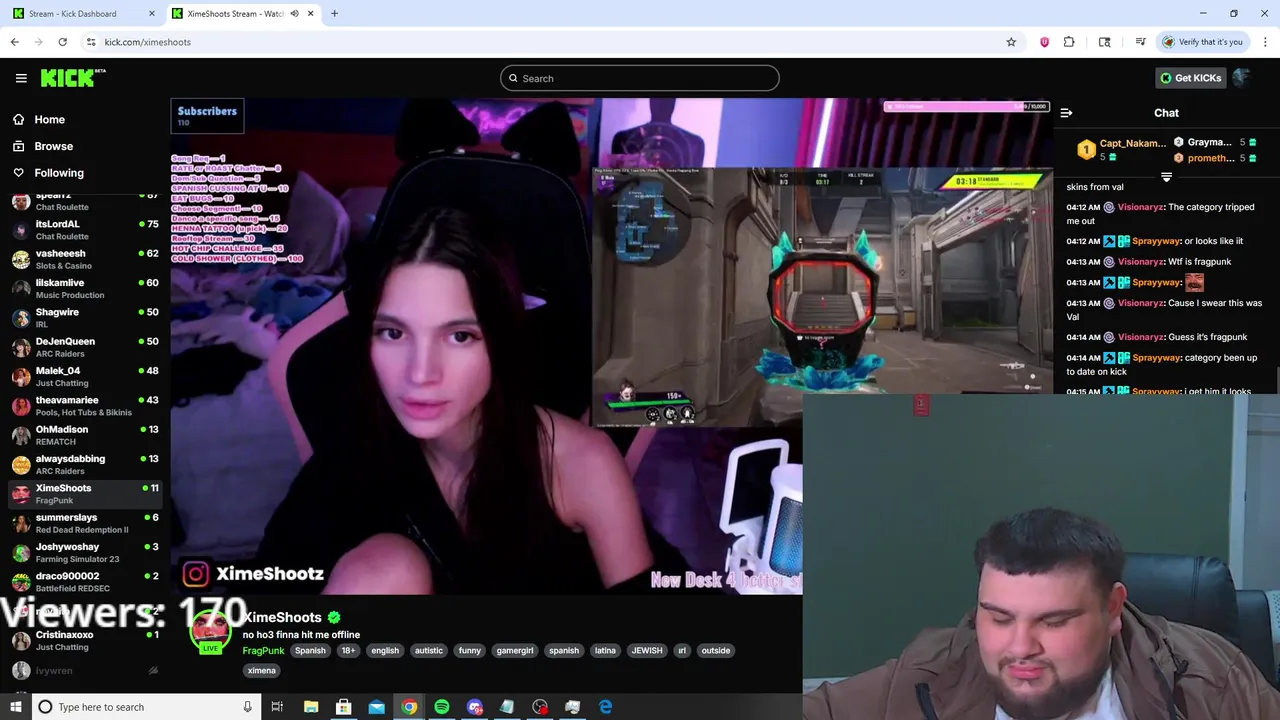Click the KICK logo
The height and width of the screenshot is (720, 1280).
pos(72,78)
